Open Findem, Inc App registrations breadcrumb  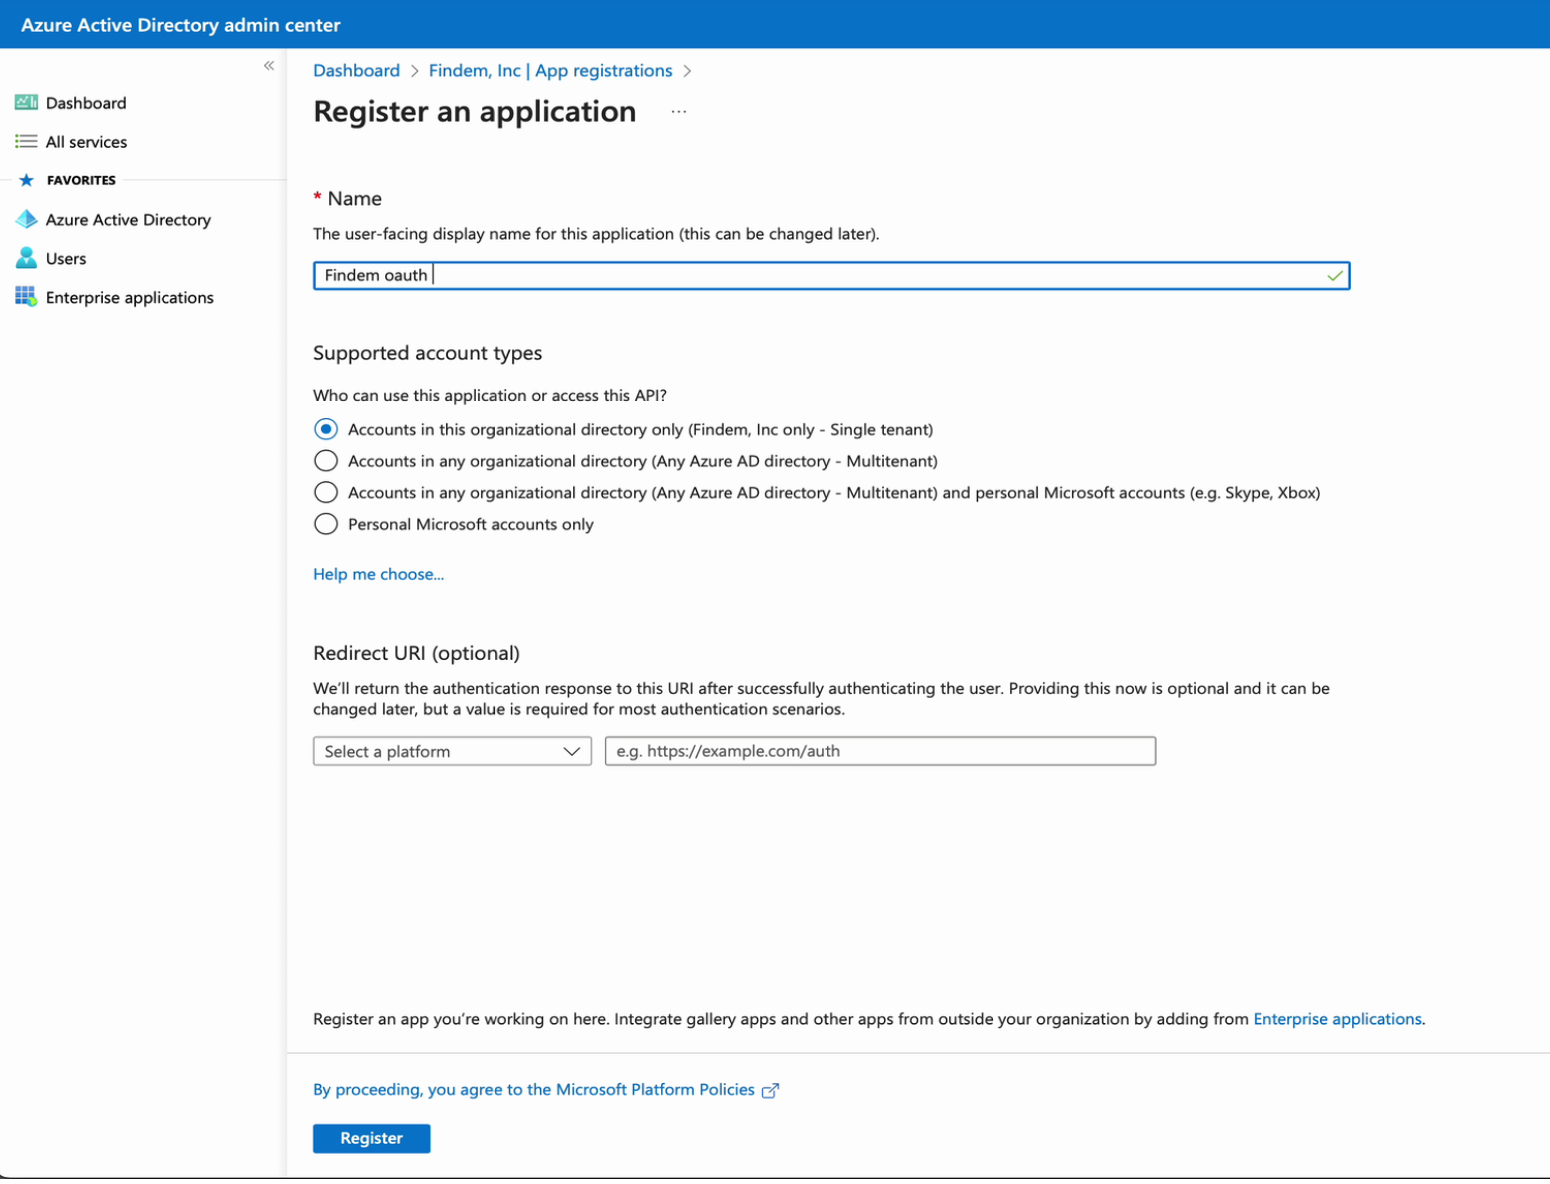coord(550,71)
